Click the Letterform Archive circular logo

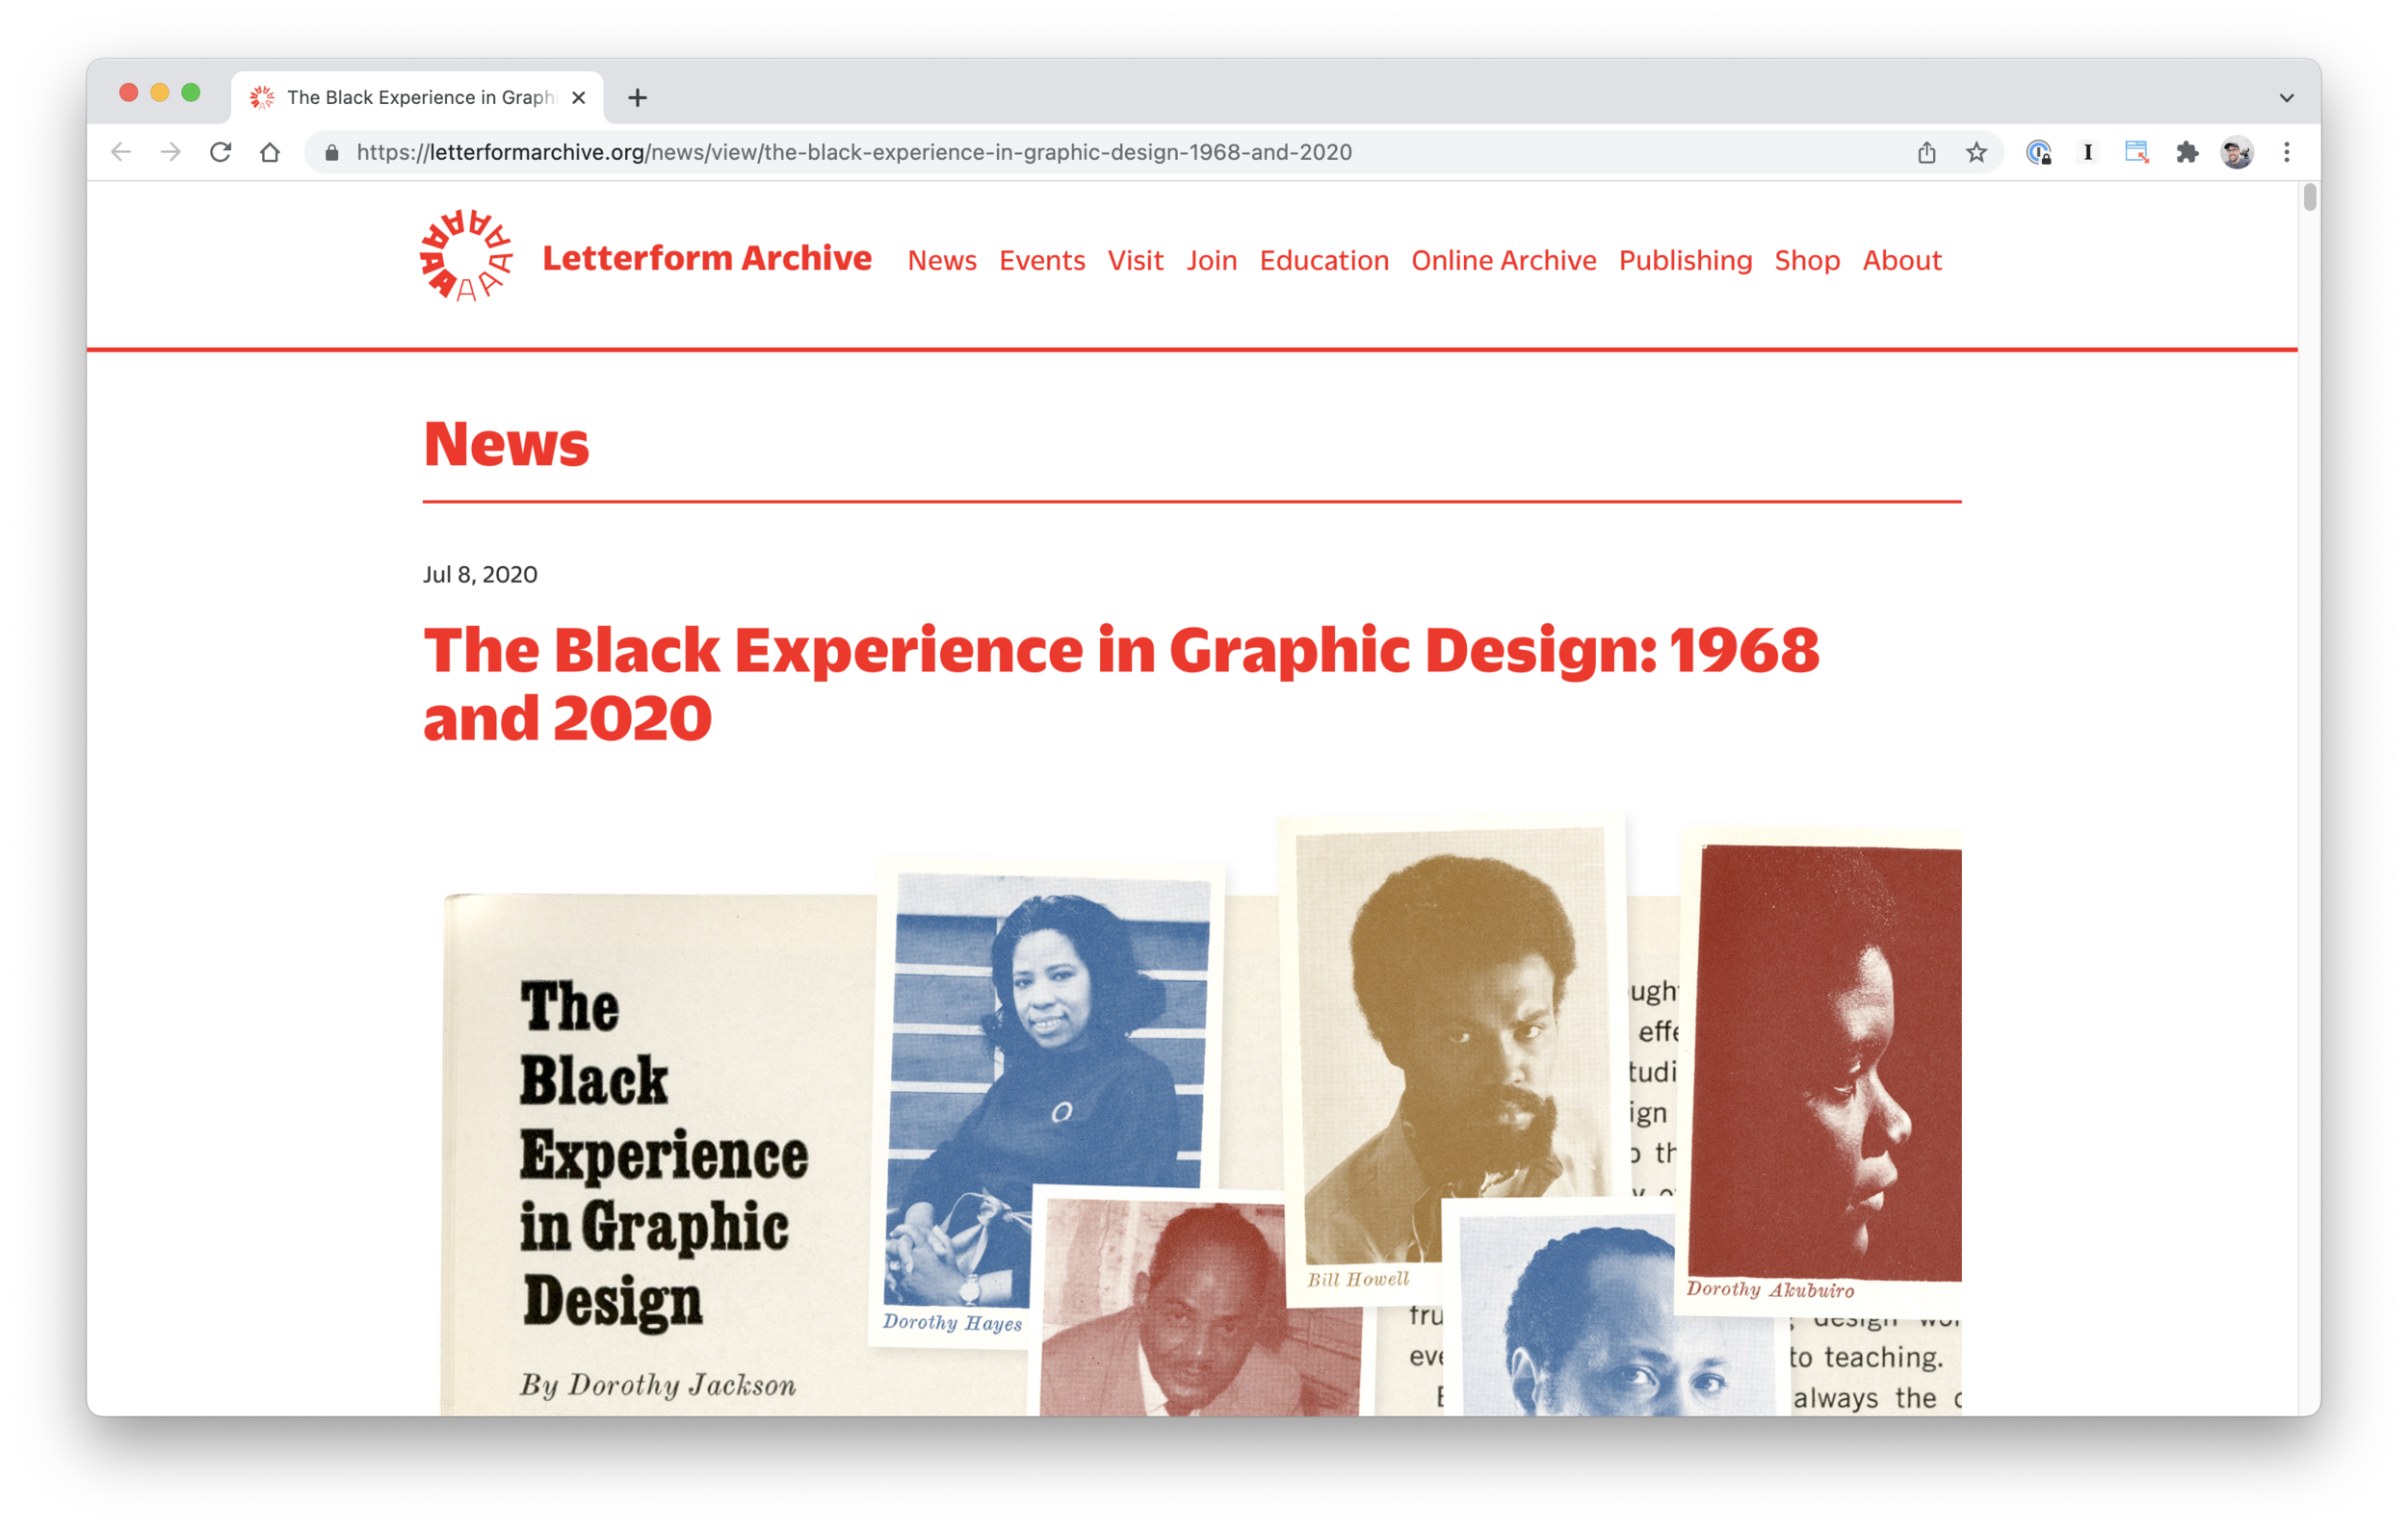coord(466,256)
